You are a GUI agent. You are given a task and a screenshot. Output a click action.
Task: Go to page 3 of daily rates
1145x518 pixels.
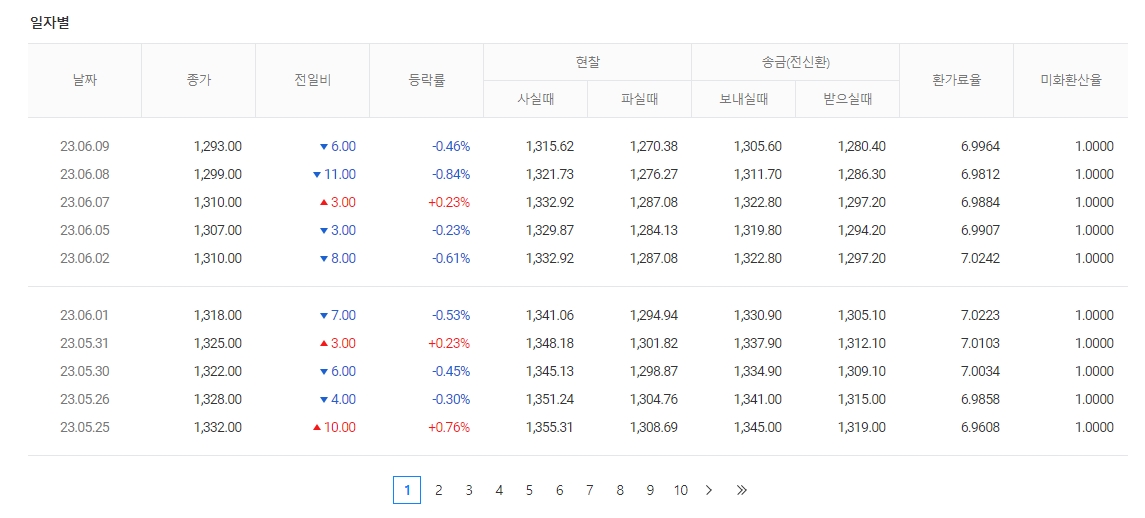[x=469, y=490]
